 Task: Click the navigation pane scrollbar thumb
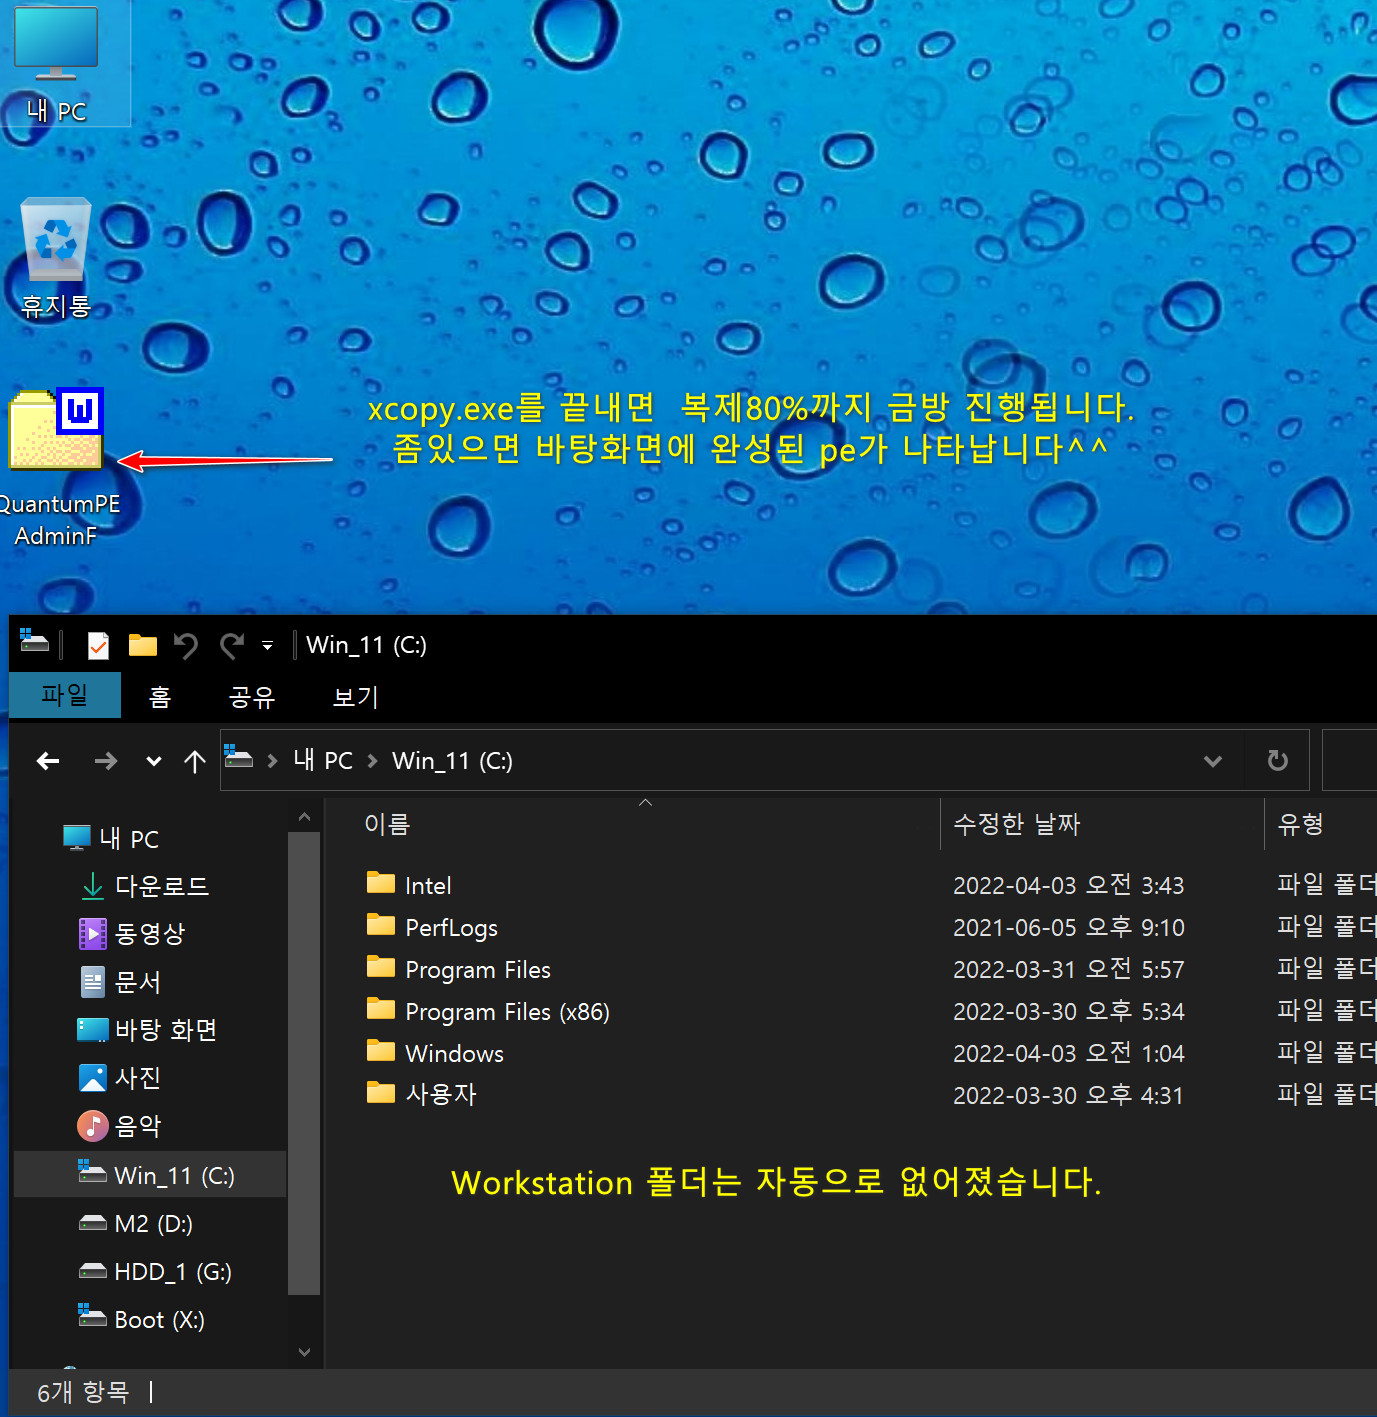[x=304, y=1064]
